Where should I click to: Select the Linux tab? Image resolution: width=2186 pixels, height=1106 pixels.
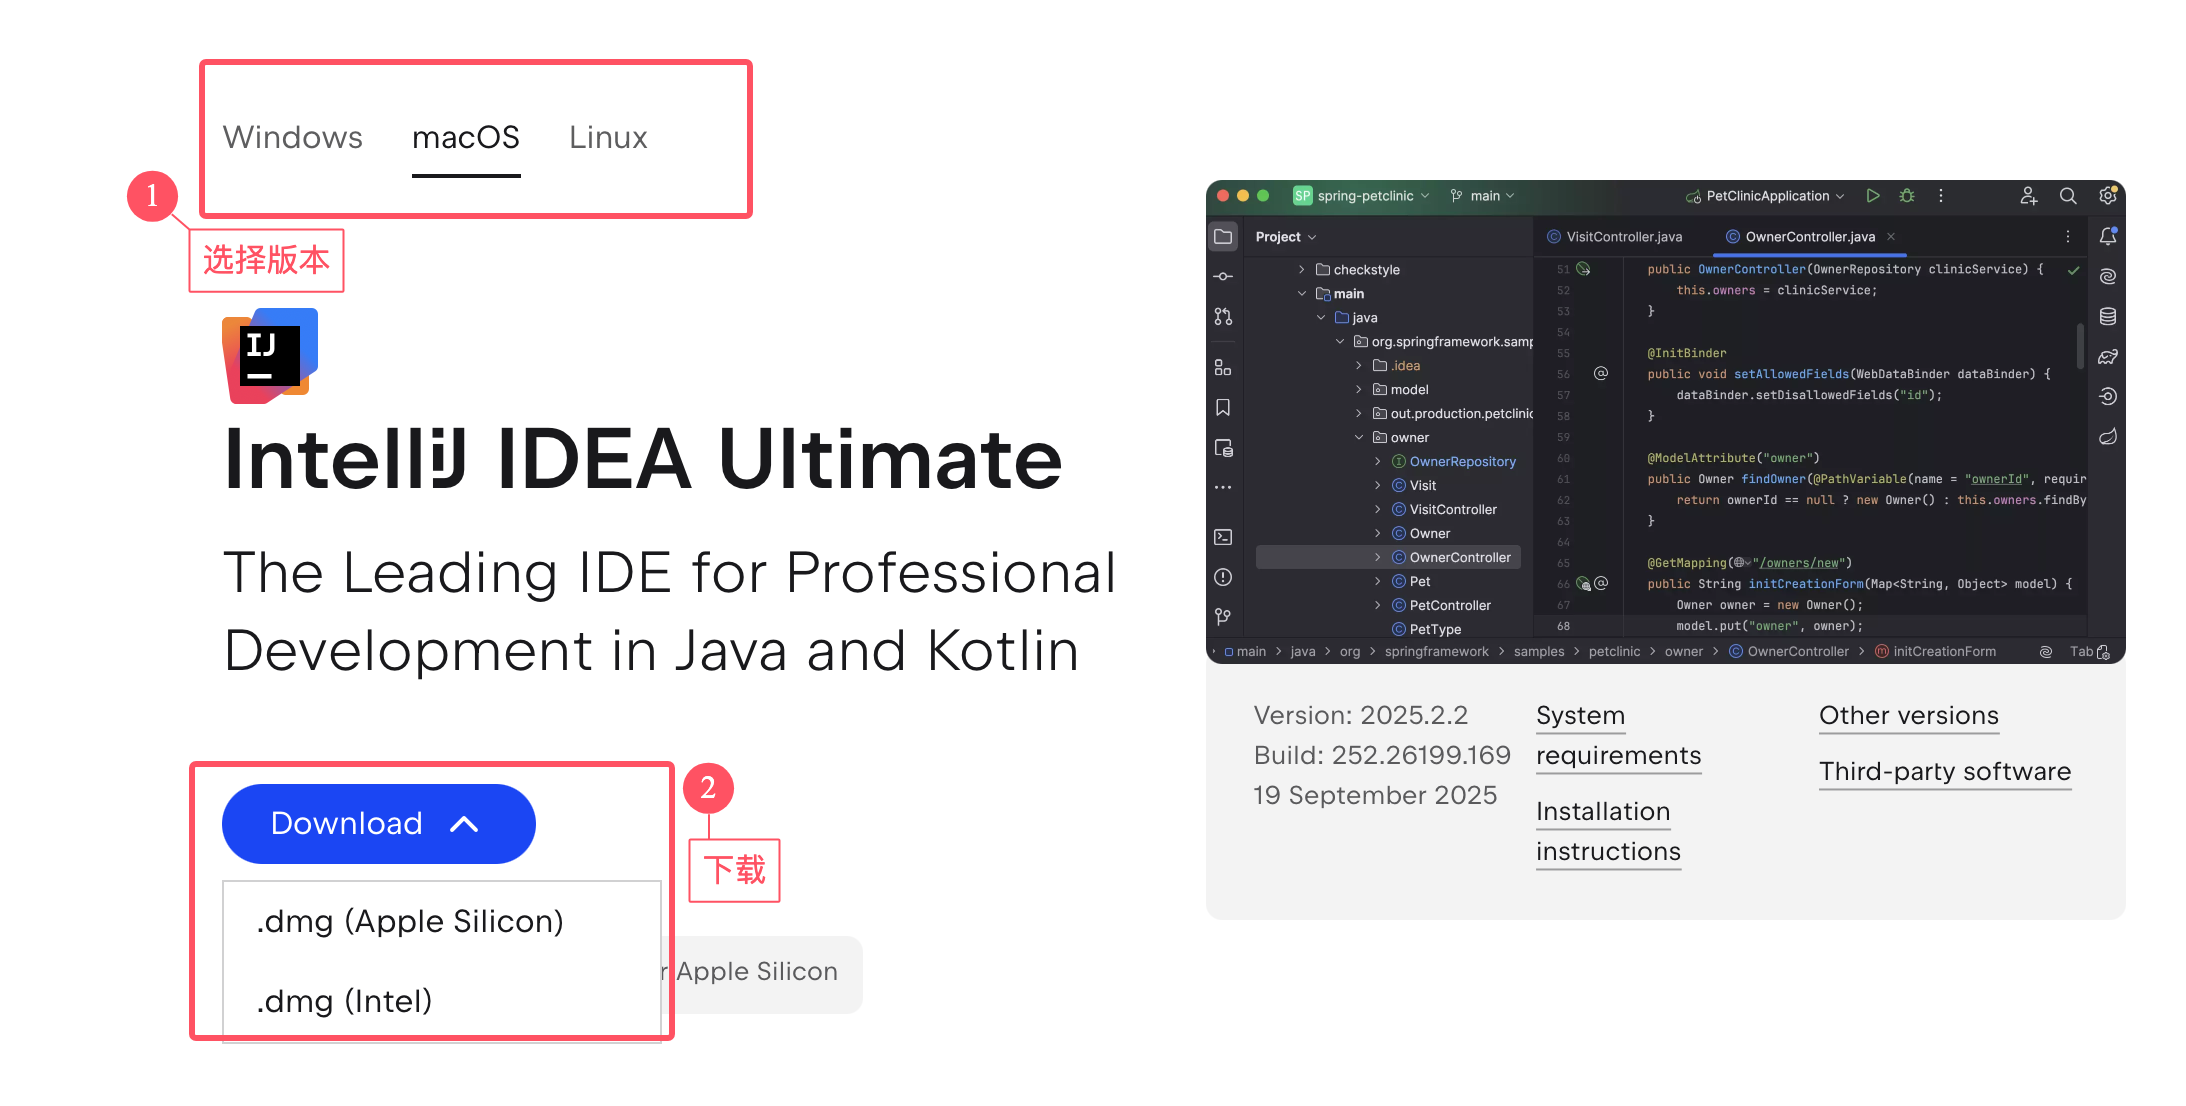click(608, 138)
